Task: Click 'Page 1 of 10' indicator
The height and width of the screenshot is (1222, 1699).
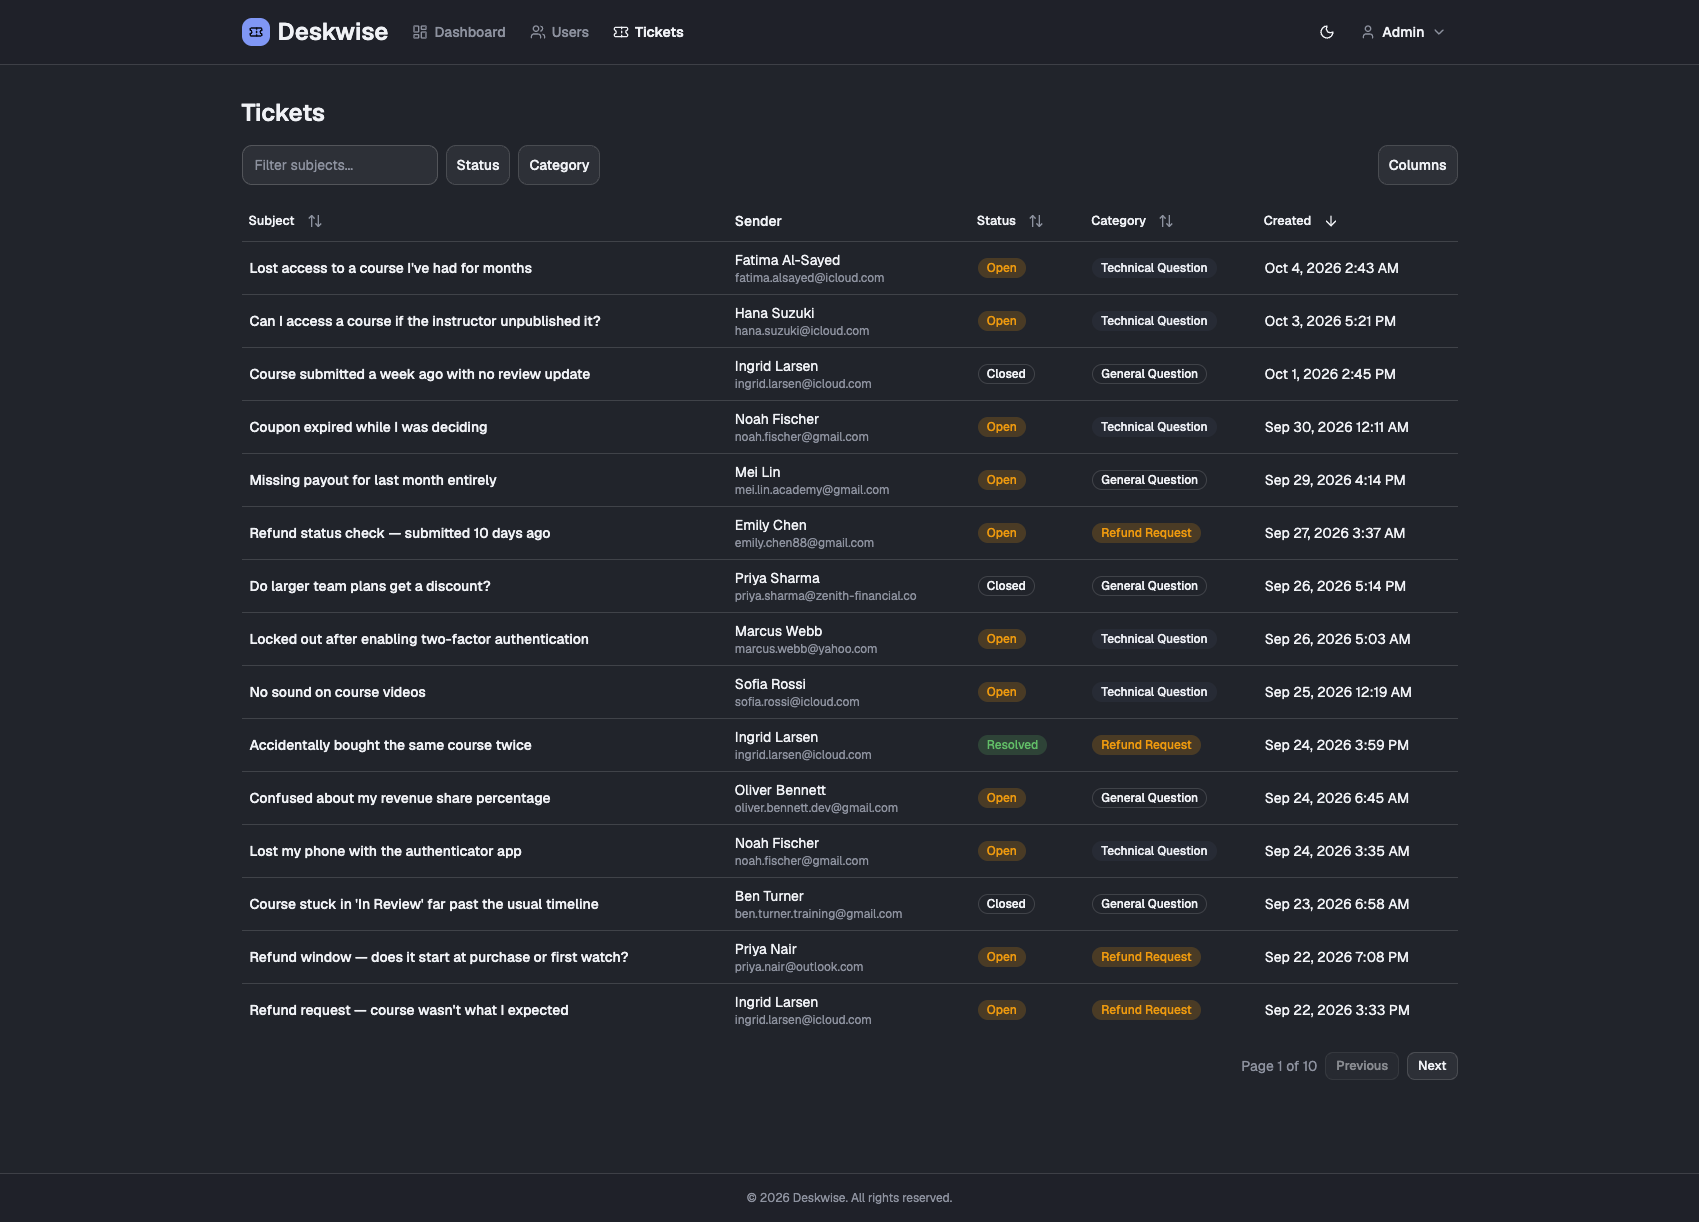Action: (1279, 1066)
